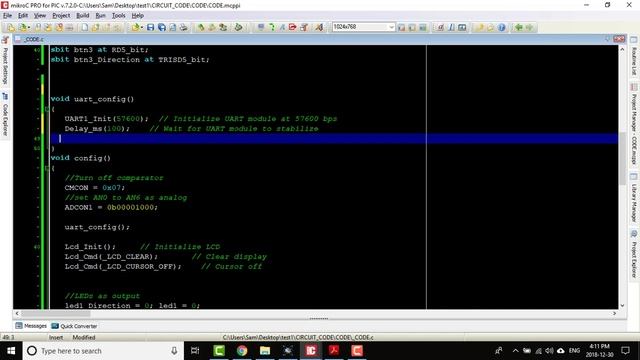Click the Print file toolbar icon
This screenshot has height=360, width=640.
pos(184,27)
